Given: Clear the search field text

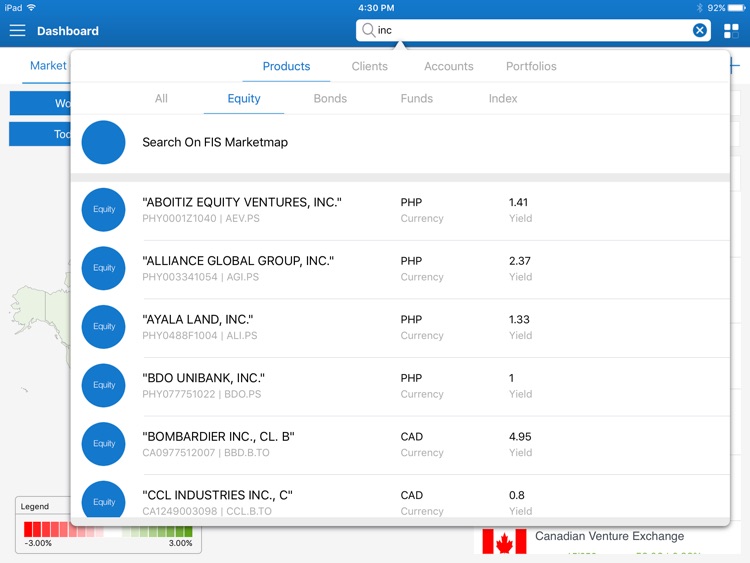Looking at the screenshot, I should point(699,31).
